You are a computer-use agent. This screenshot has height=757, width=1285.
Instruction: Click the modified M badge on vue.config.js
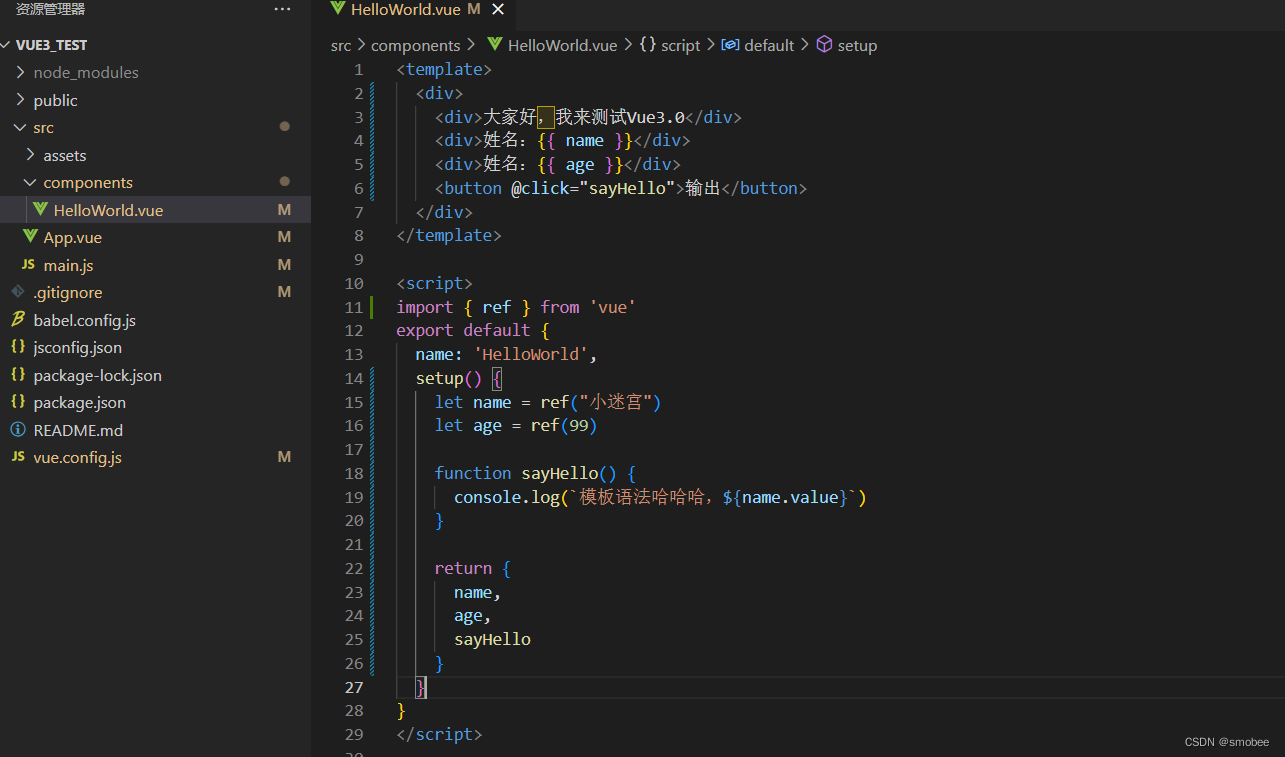284,457
